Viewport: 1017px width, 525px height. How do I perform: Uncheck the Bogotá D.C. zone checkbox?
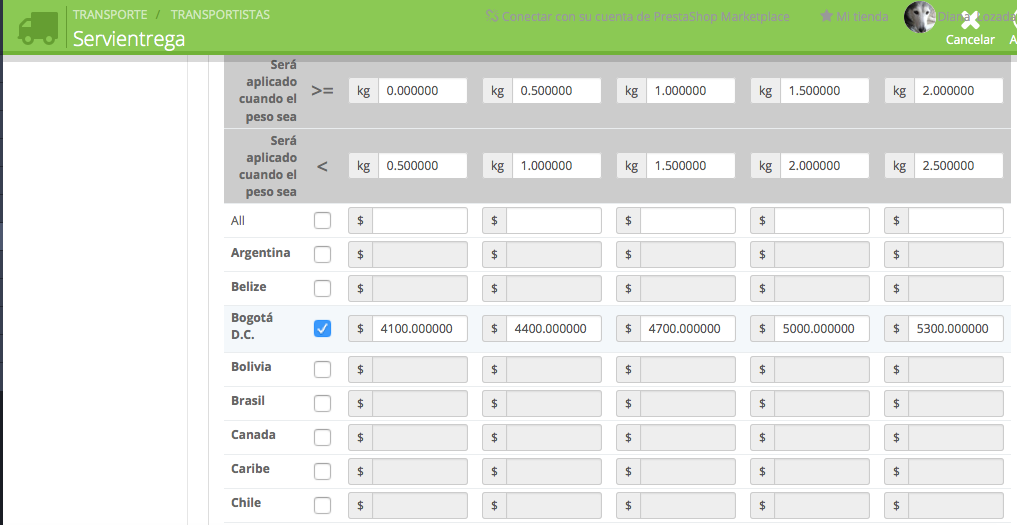pos(322,328)
